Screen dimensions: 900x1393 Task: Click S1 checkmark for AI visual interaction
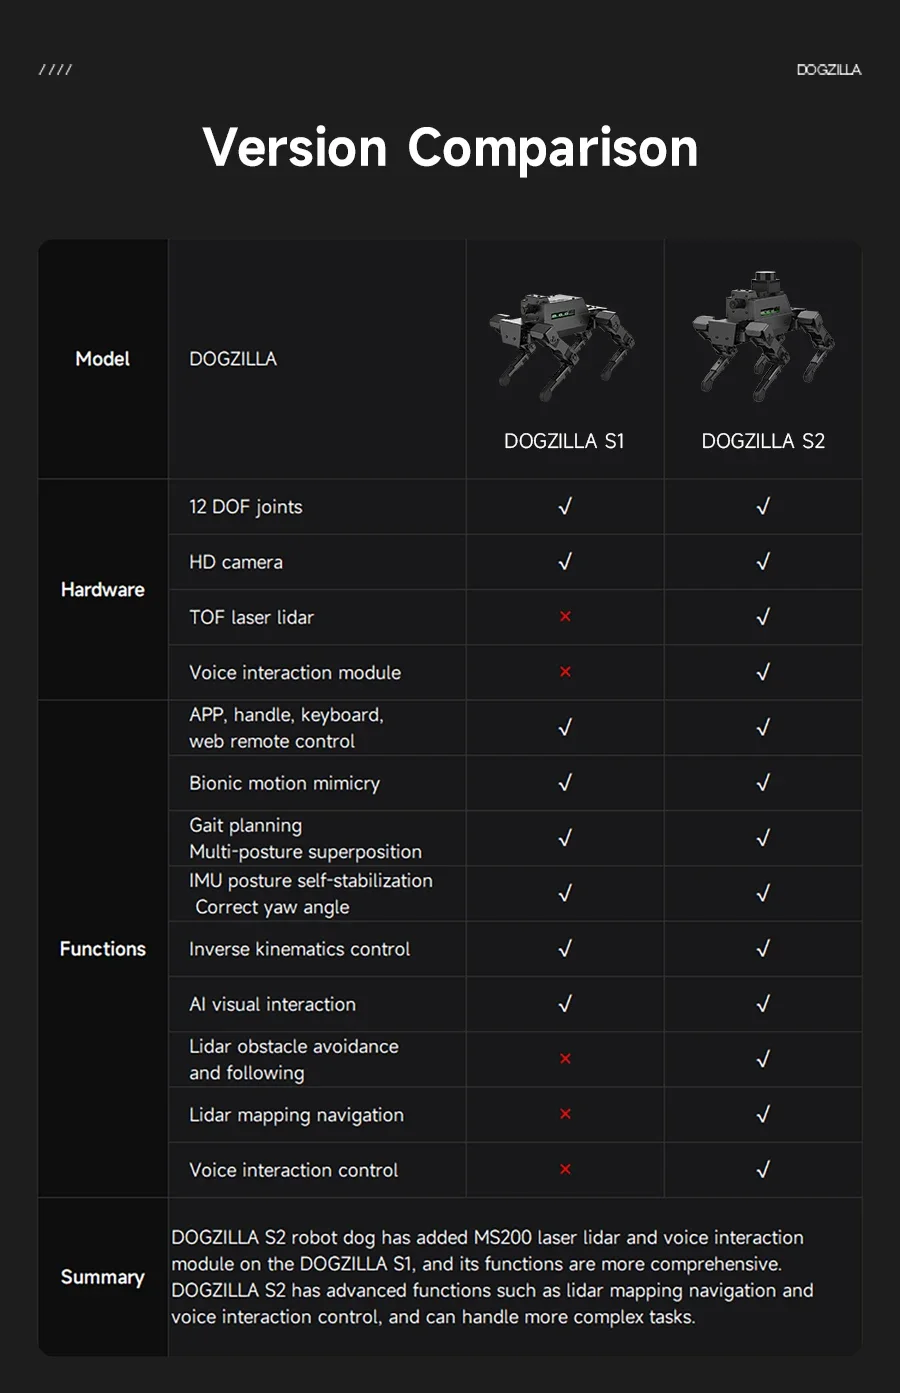(565, 1004)
